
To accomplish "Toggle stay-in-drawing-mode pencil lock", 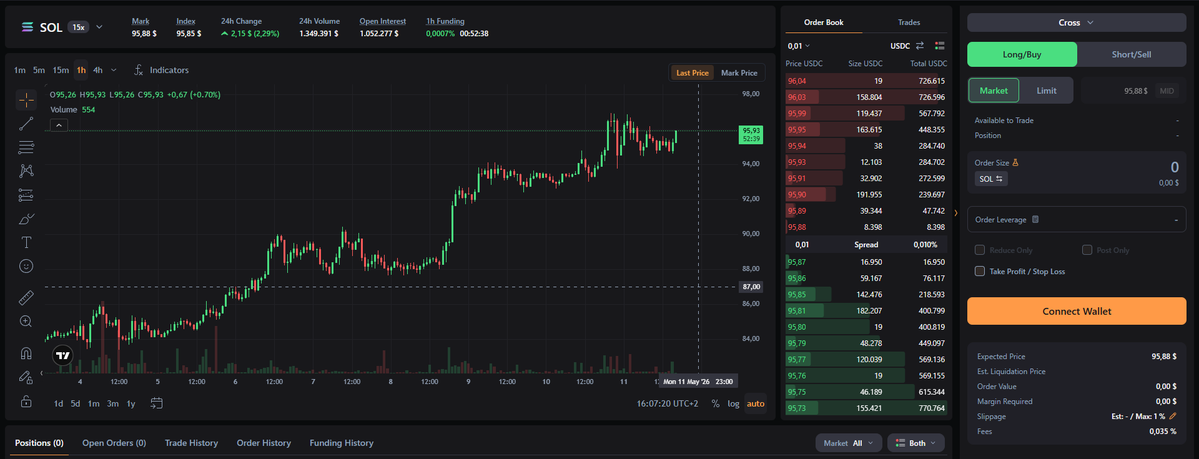I will click(x=26, y=376).
